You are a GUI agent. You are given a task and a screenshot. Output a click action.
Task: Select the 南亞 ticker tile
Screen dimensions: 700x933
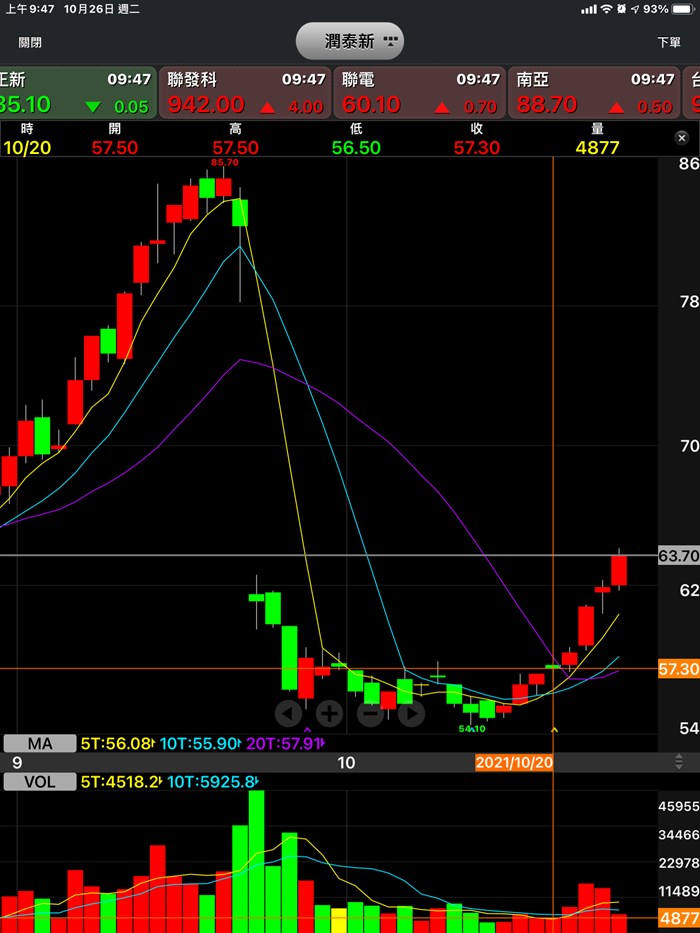click(x=595, y=93)
